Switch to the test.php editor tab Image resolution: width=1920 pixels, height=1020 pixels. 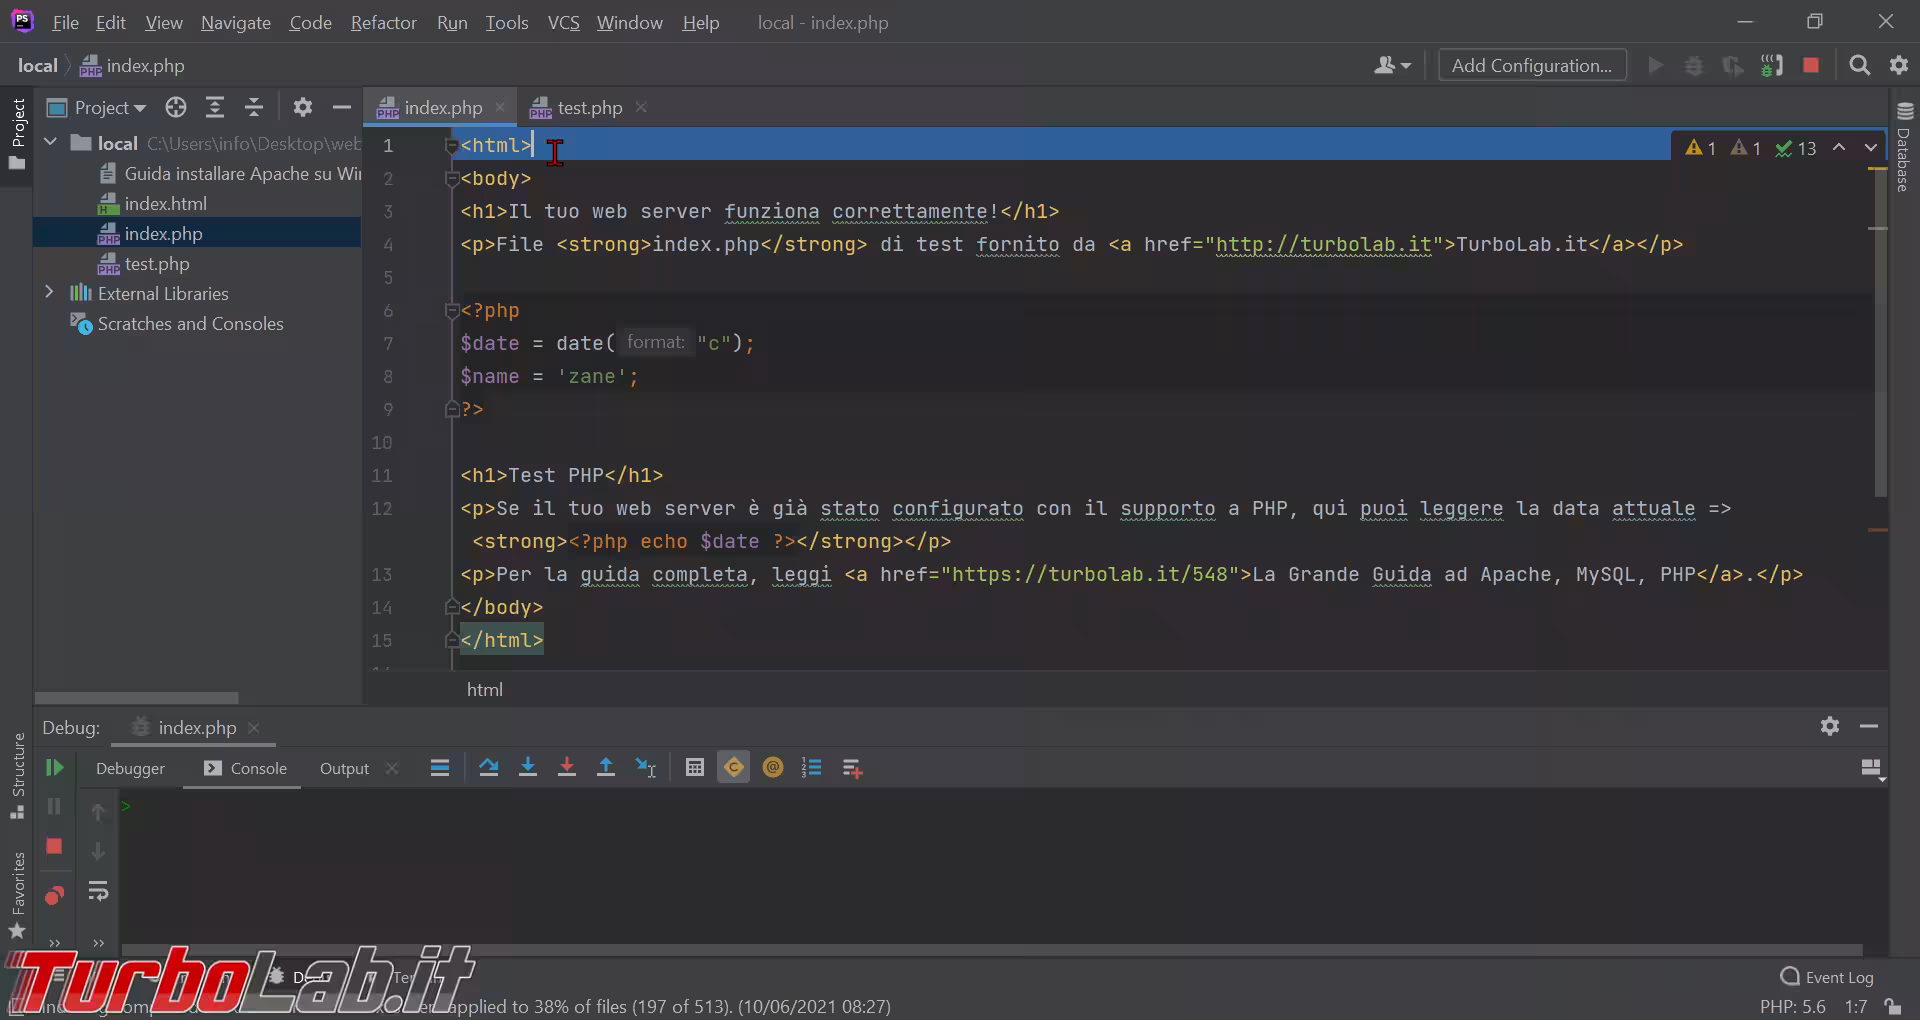589,108
